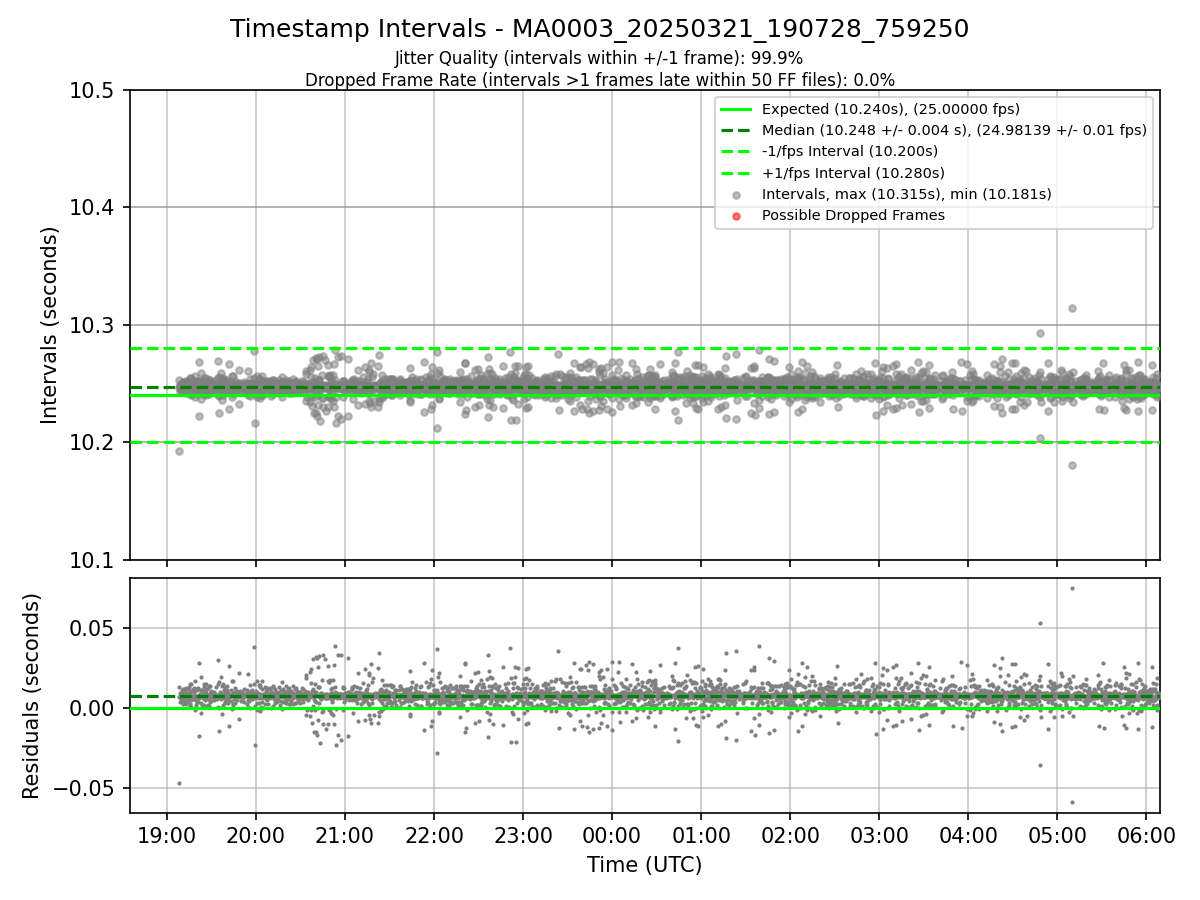Click the highest outlier point near 10.315s in intervals plot
Screen dimensions: 1200x900
(x=1072, y=308)
